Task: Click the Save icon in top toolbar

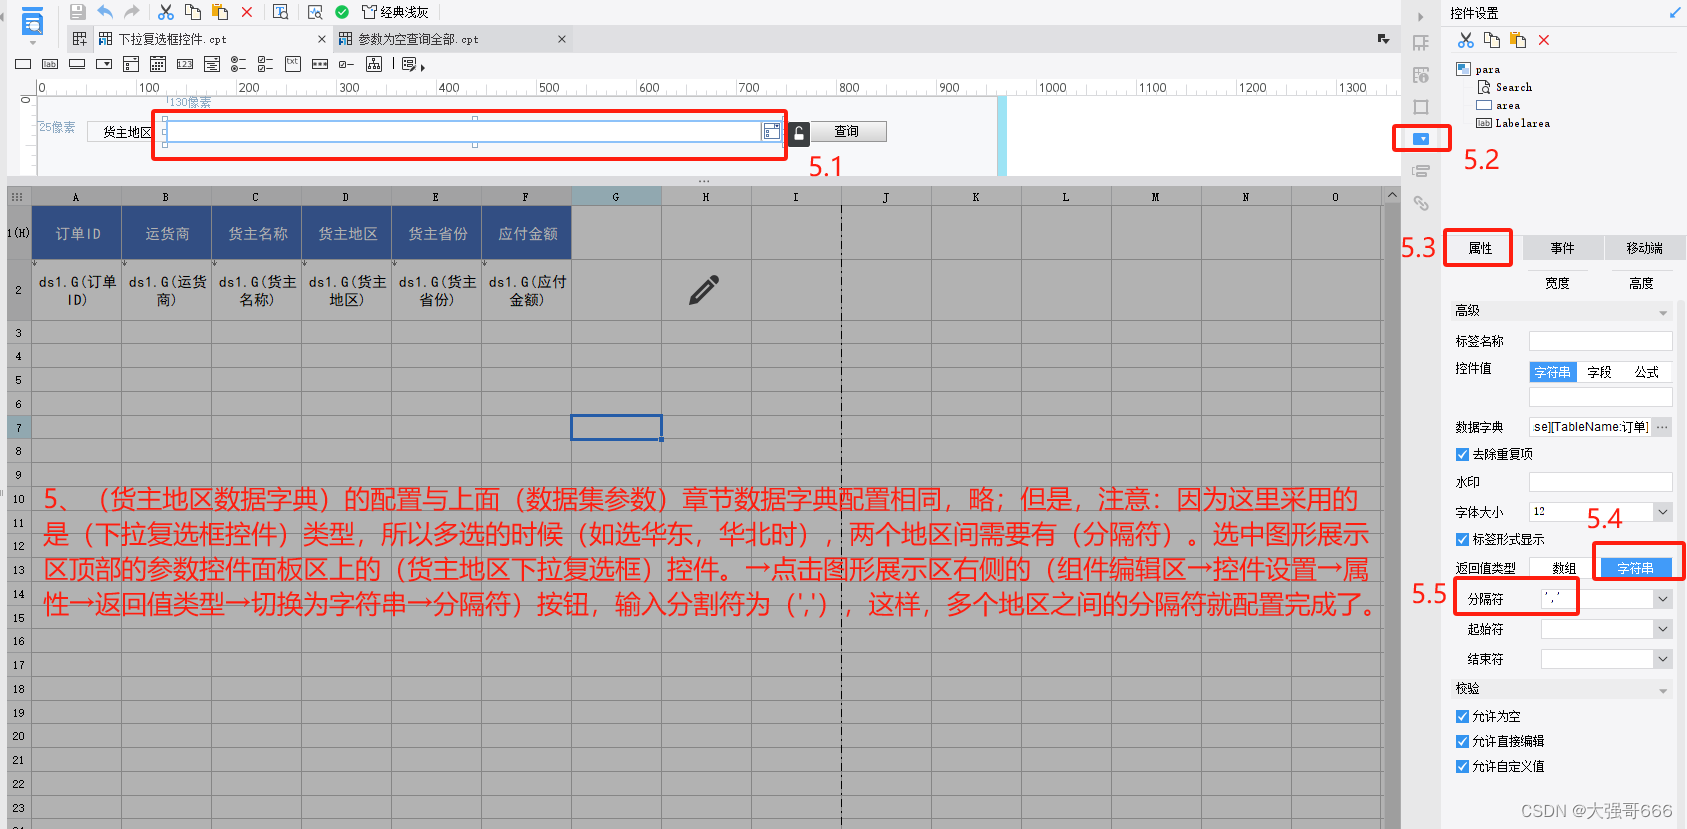Action: pyautogui.click(x=77, y=12)
